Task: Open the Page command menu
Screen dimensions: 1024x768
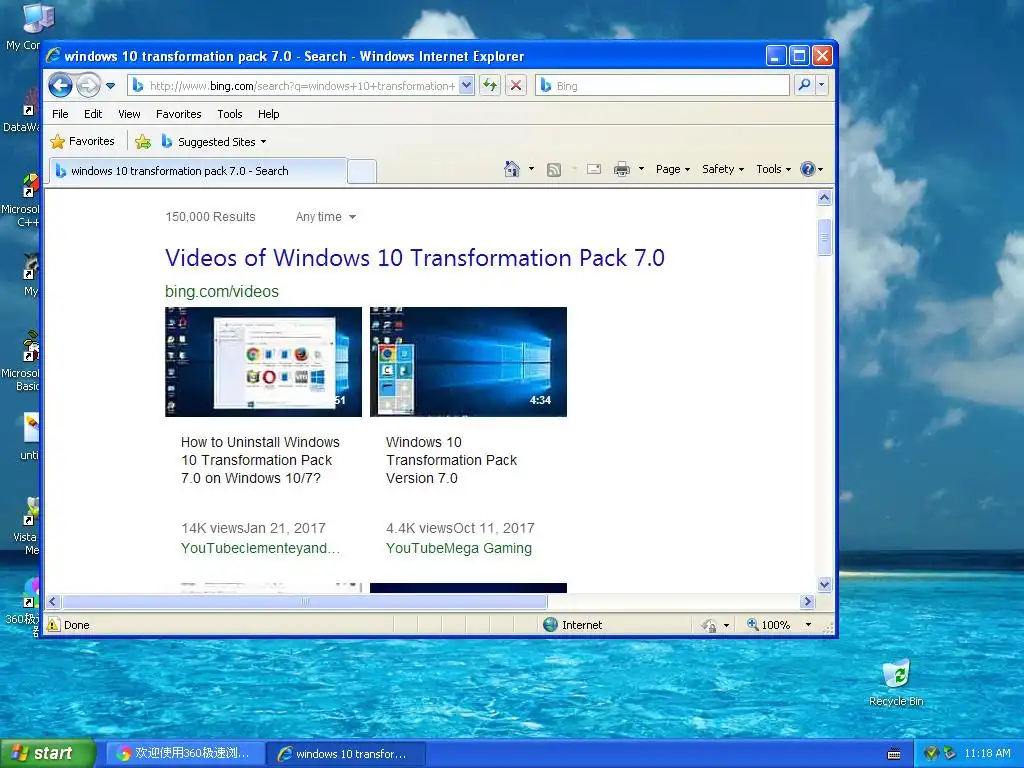Action: click(673, 169)
